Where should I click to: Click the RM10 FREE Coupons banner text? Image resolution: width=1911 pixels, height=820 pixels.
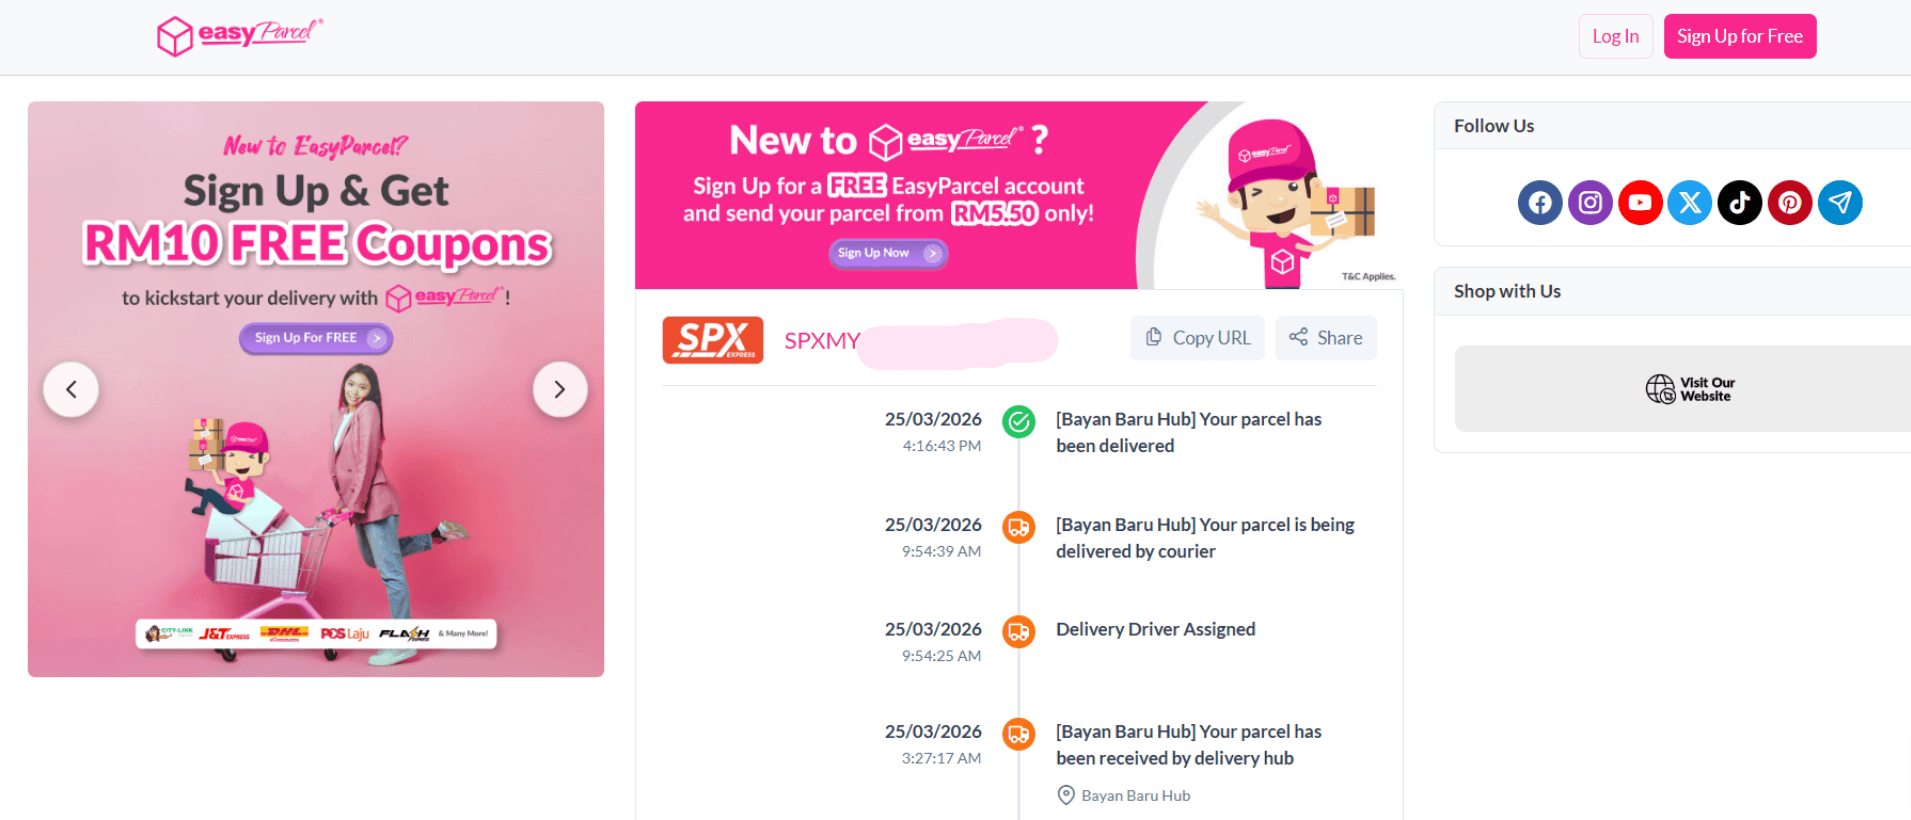point(317,244)
